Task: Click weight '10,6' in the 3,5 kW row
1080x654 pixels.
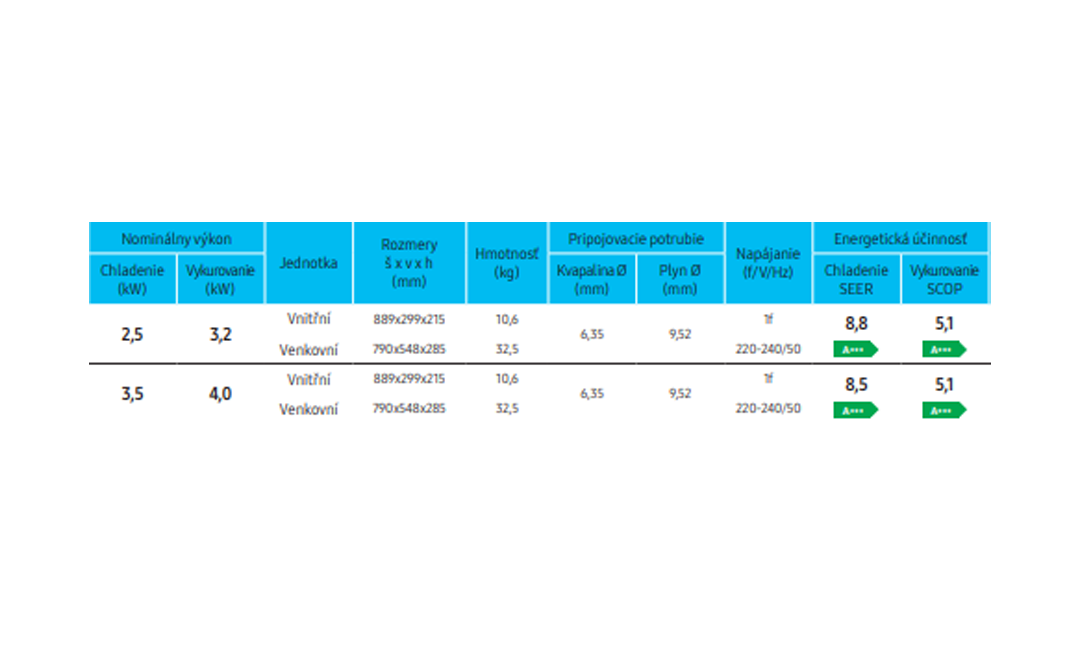Action: point(507,379)
